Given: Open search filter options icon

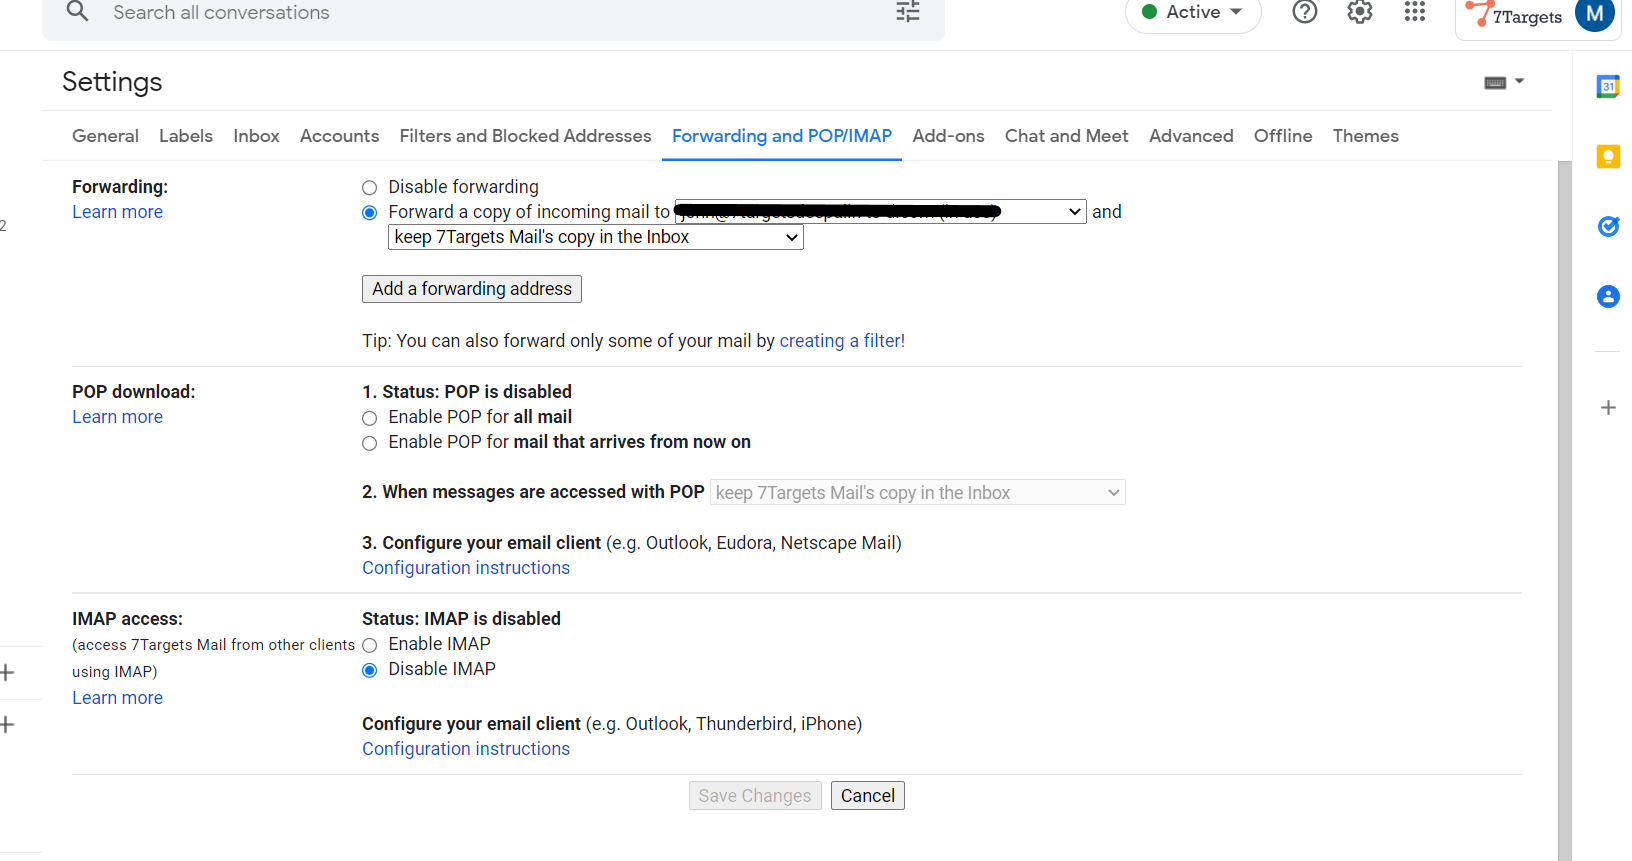Looking at the screenshot, I should (x=907, y=12).
